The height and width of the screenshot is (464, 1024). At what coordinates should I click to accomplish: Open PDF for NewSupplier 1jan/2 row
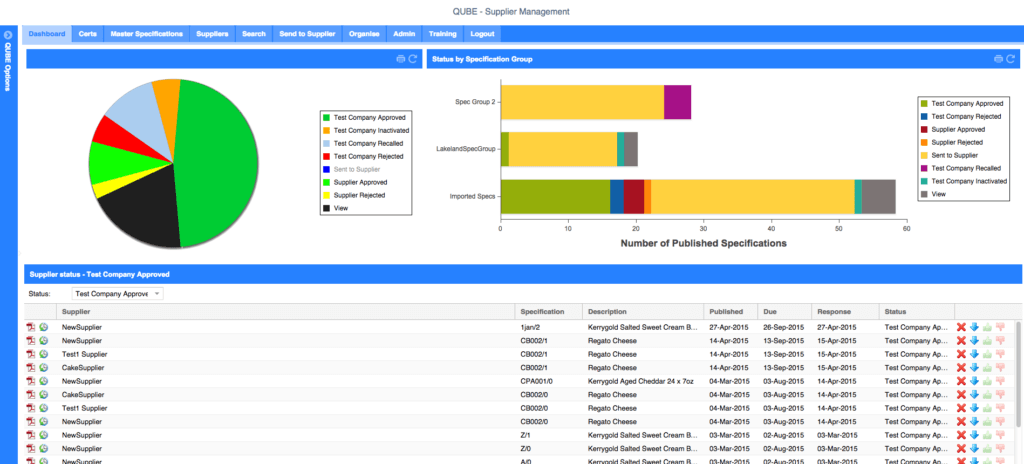click(30, 327)
